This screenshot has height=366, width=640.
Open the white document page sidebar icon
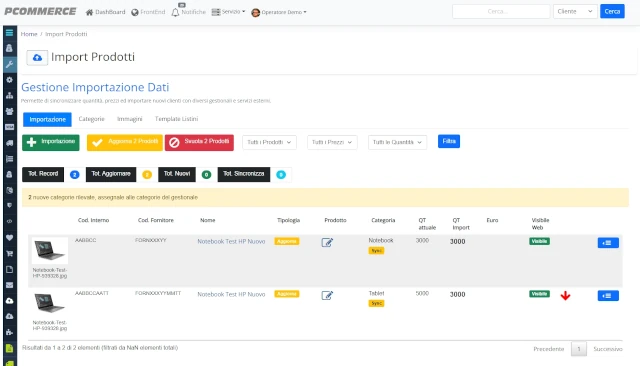9,269
